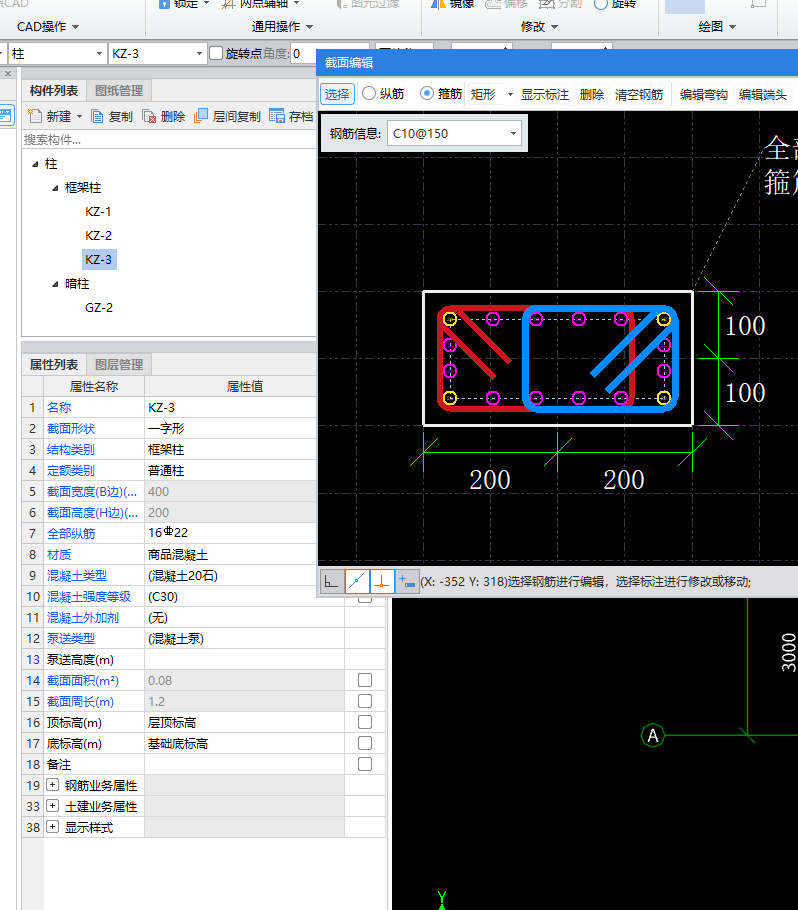Screen dimensions: 798x910
Task: Open the 矩形 stirrup shape dropdown
Action: pyautogui.click(x=510, y=94)
